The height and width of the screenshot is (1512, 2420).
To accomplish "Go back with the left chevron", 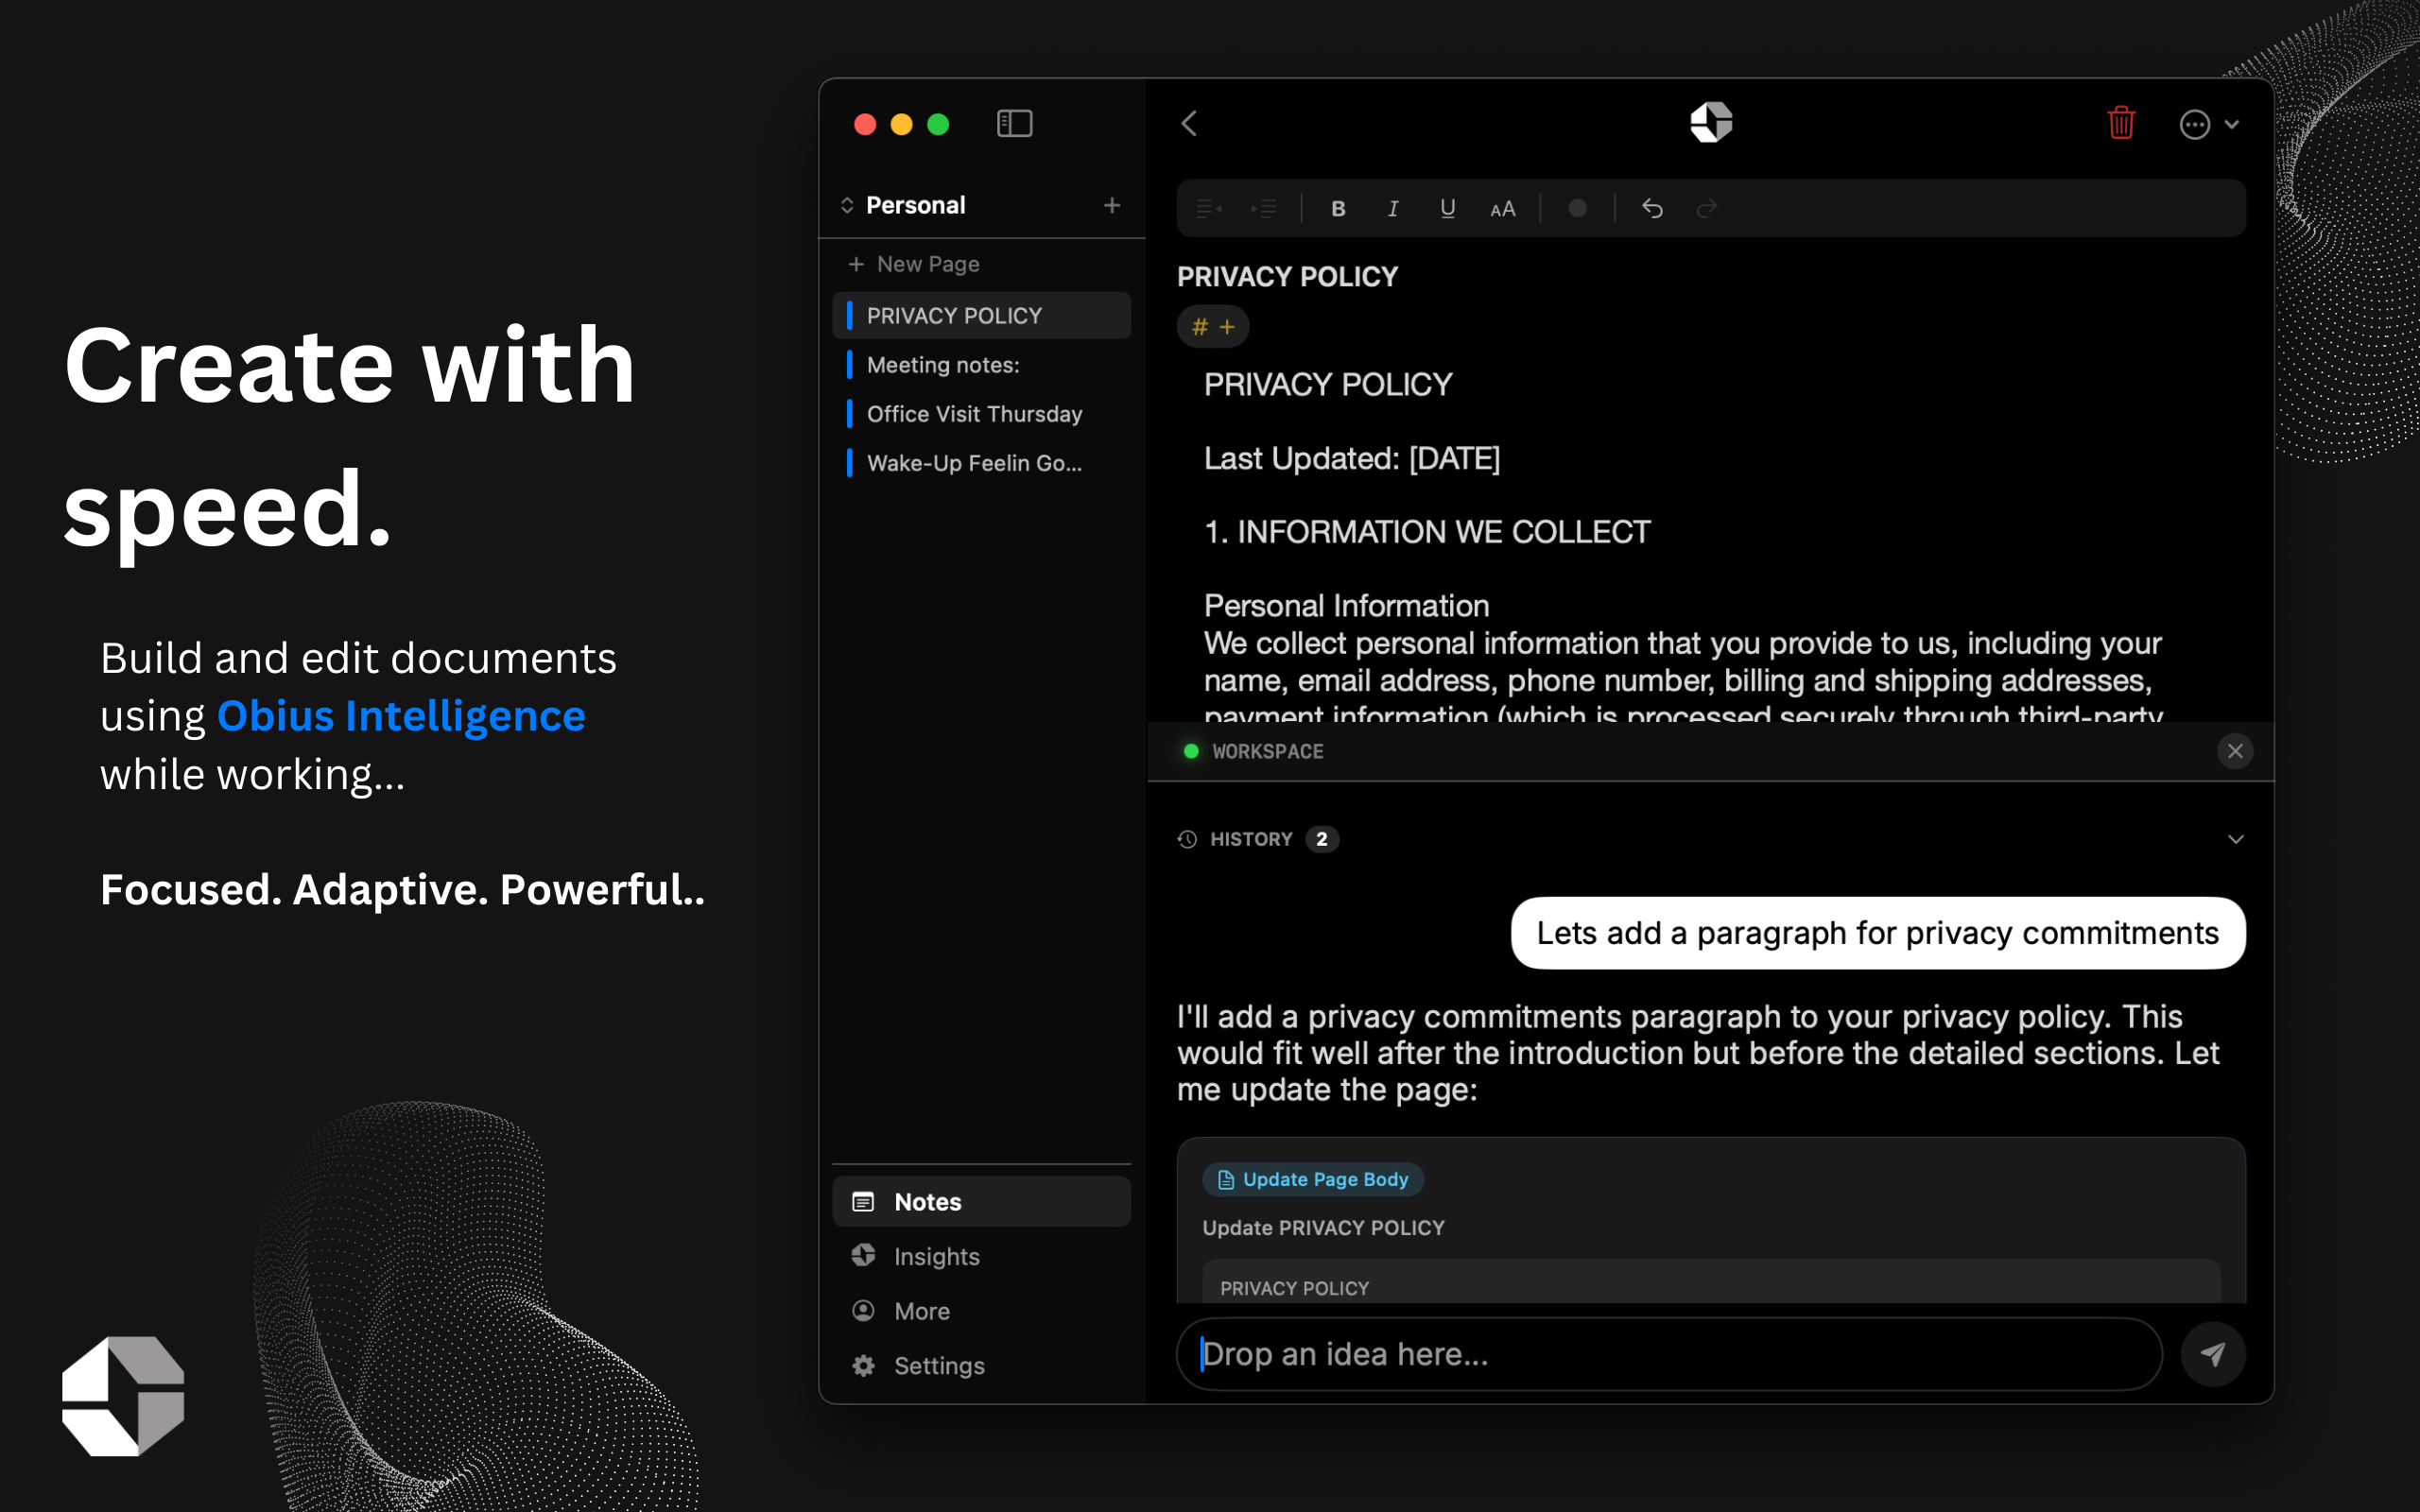I will click(1189, 124).
